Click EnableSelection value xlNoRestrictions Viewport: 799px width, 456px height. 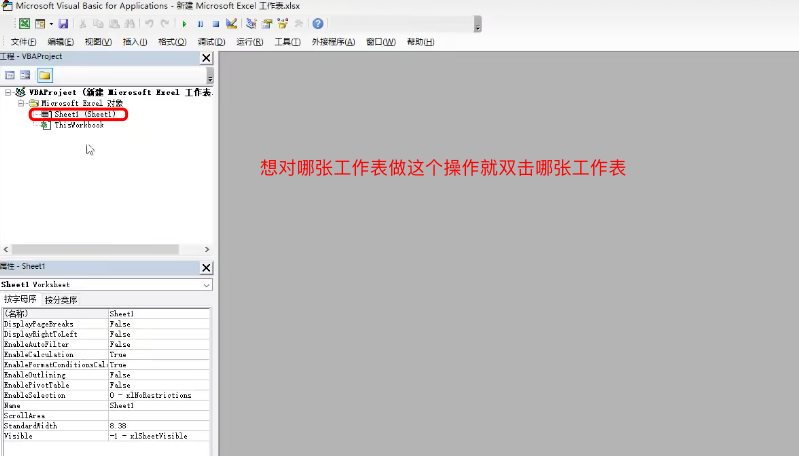coord(159,395)
